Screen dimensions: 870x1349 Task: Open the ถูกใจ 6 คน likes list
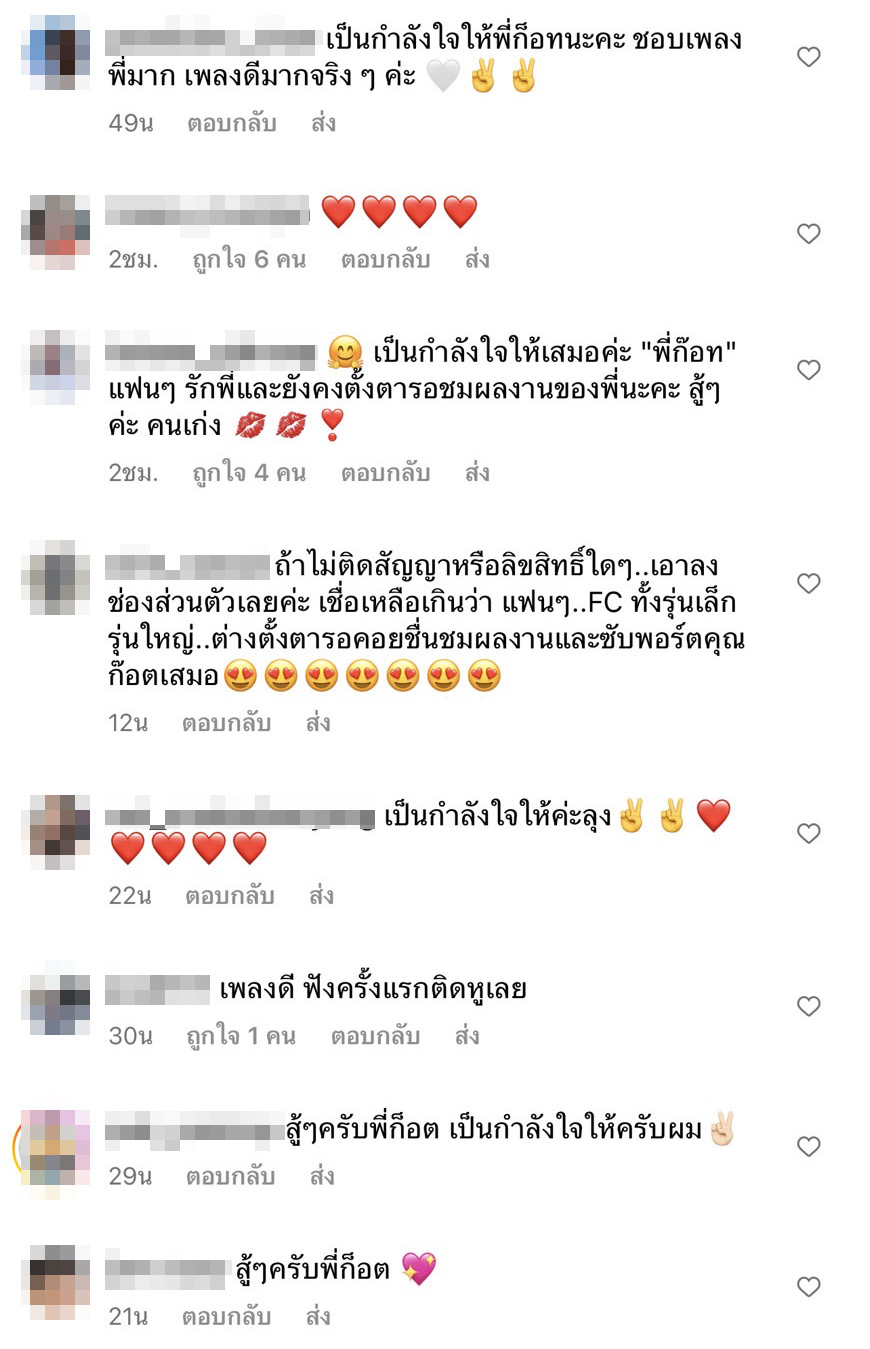click(249, 260)
